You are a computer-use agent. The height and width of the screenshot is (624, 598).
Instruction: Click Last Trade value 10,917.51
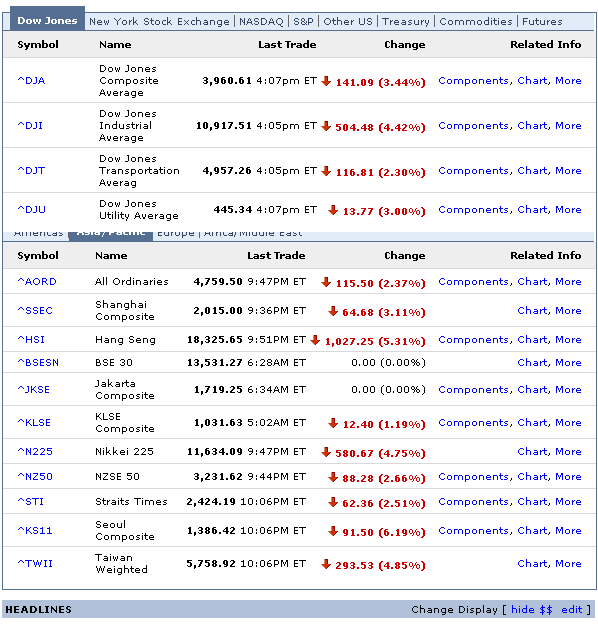(224, 126)
